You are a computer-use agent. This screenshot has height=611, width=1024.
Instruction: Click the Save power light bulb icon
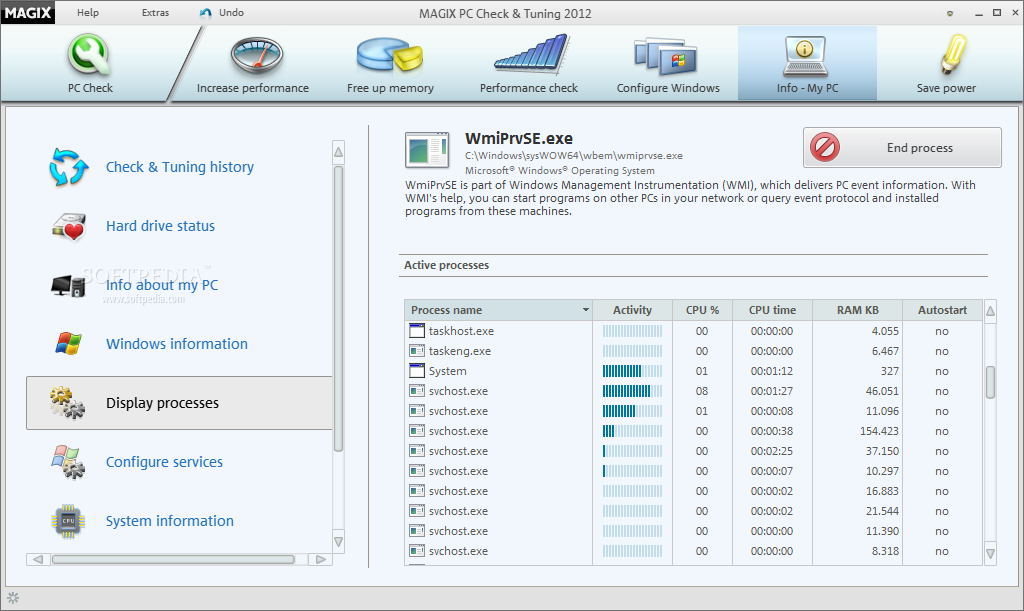953,54
